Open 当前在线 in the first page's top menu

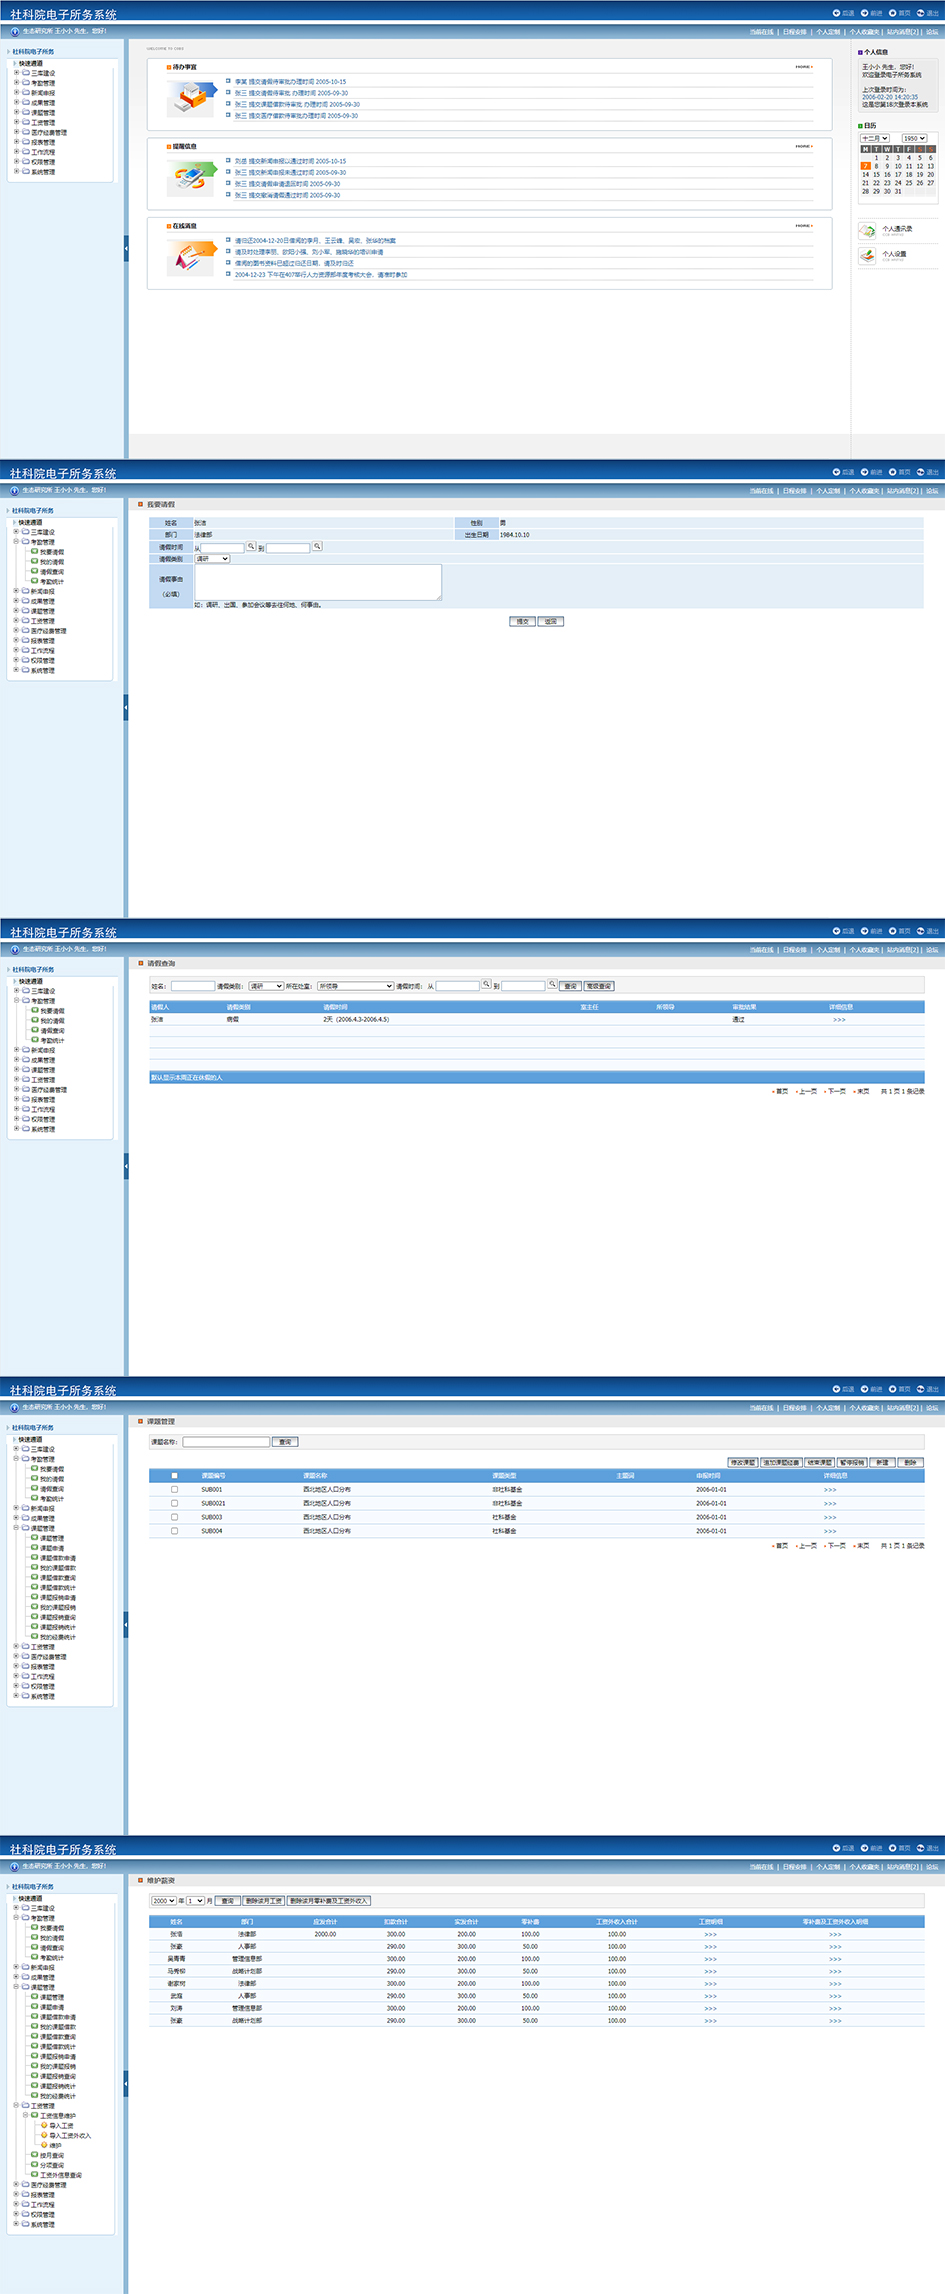tap(761, 32)
